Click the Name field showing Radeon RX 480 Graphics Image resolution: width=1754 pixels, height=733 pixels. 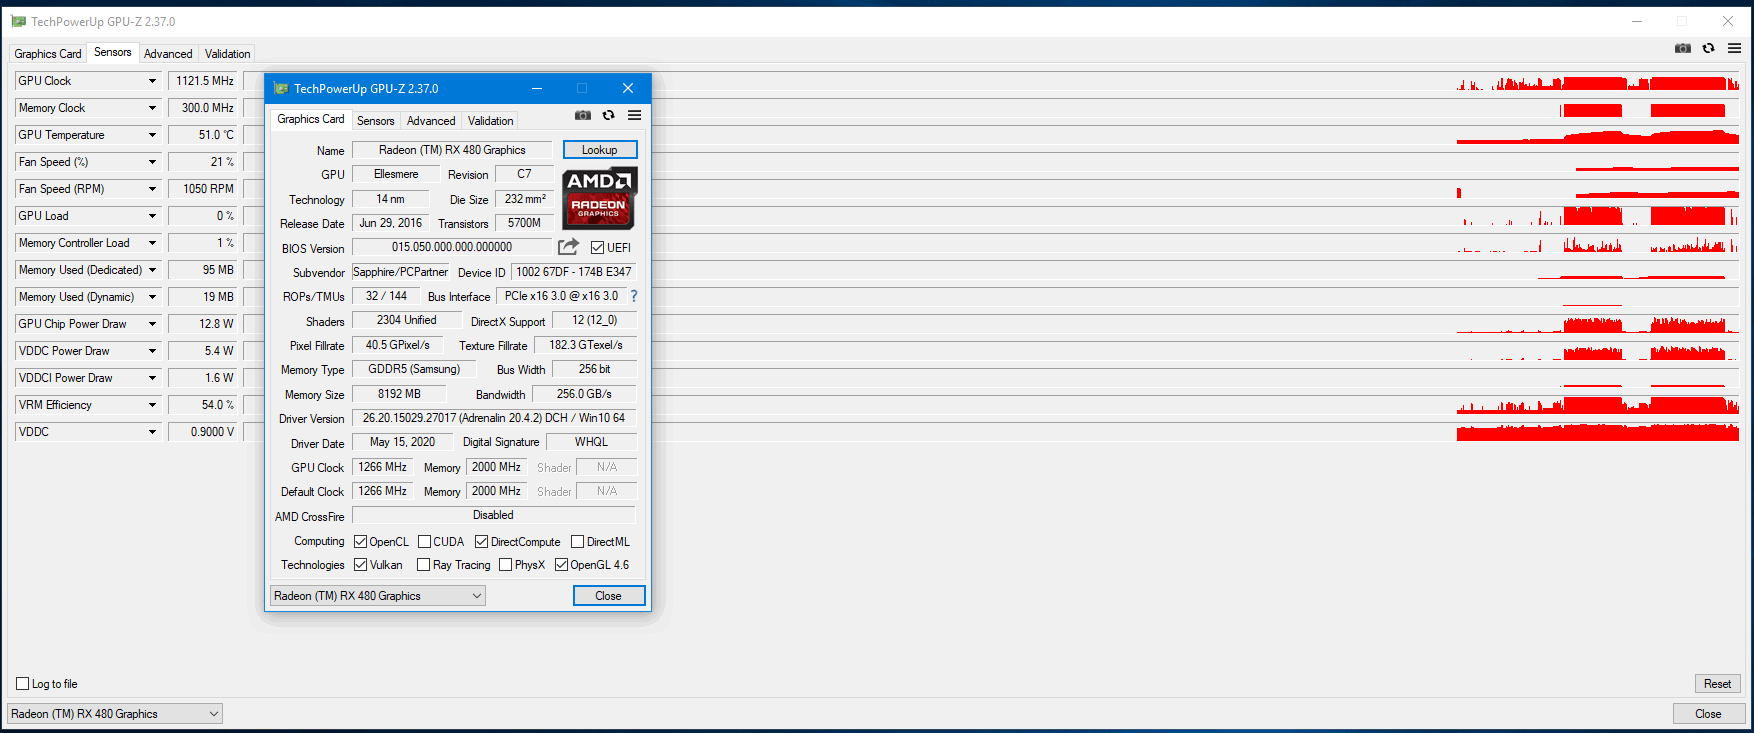tap(452, 150)
